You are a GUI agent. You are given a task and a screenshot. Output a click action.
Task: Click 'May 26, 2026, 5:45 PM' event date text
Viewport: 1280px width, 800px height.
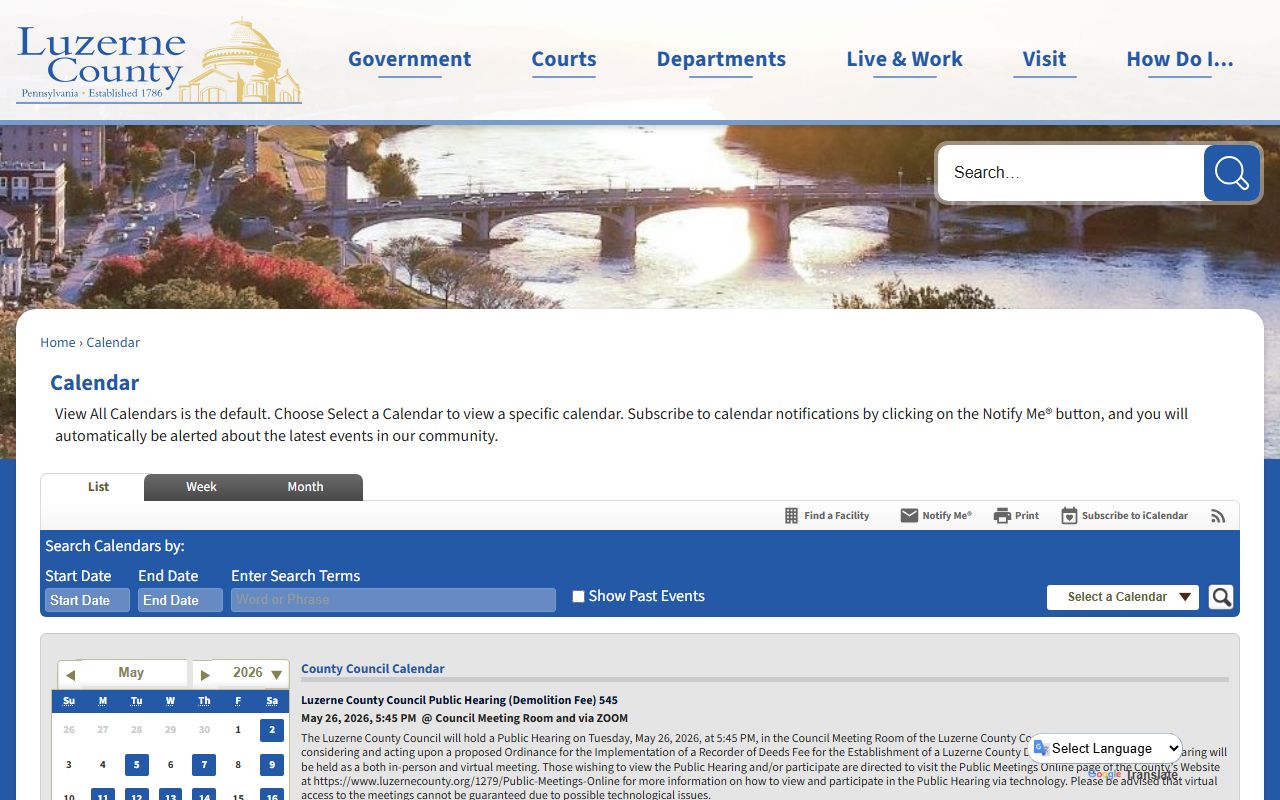(x=358, y=718)
